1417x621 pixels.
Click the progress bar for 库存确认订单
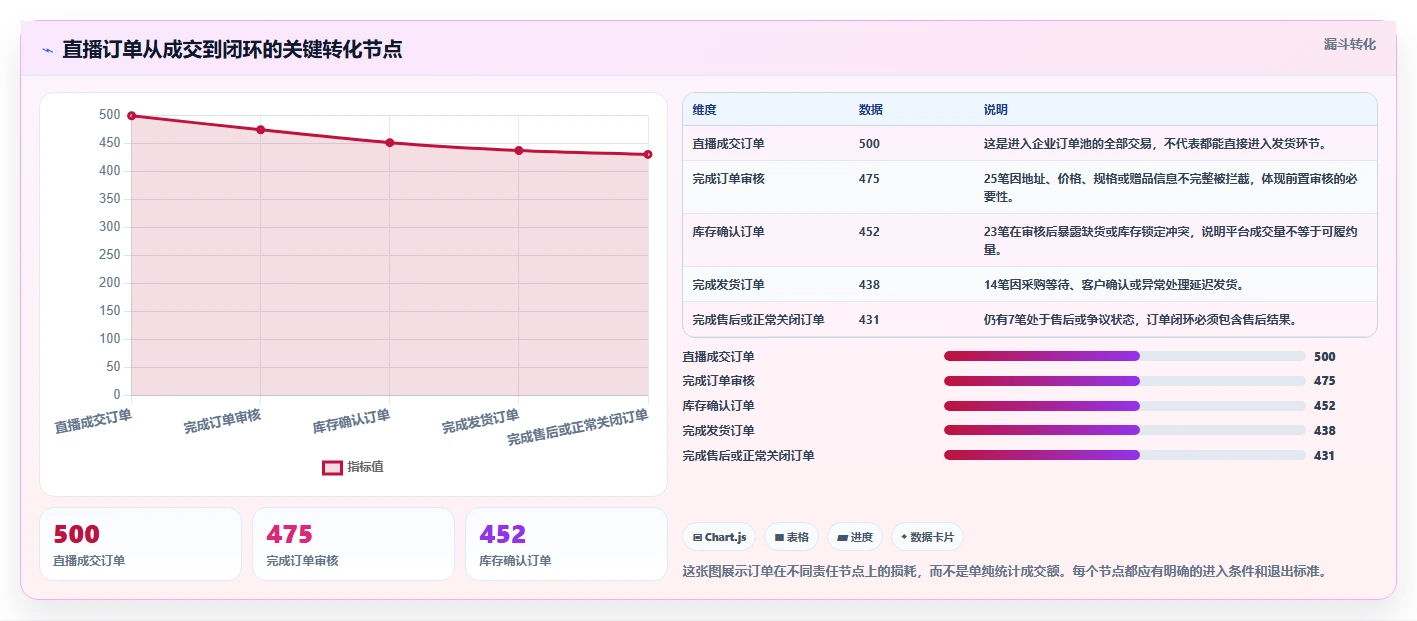click(x=1124, y=406)
